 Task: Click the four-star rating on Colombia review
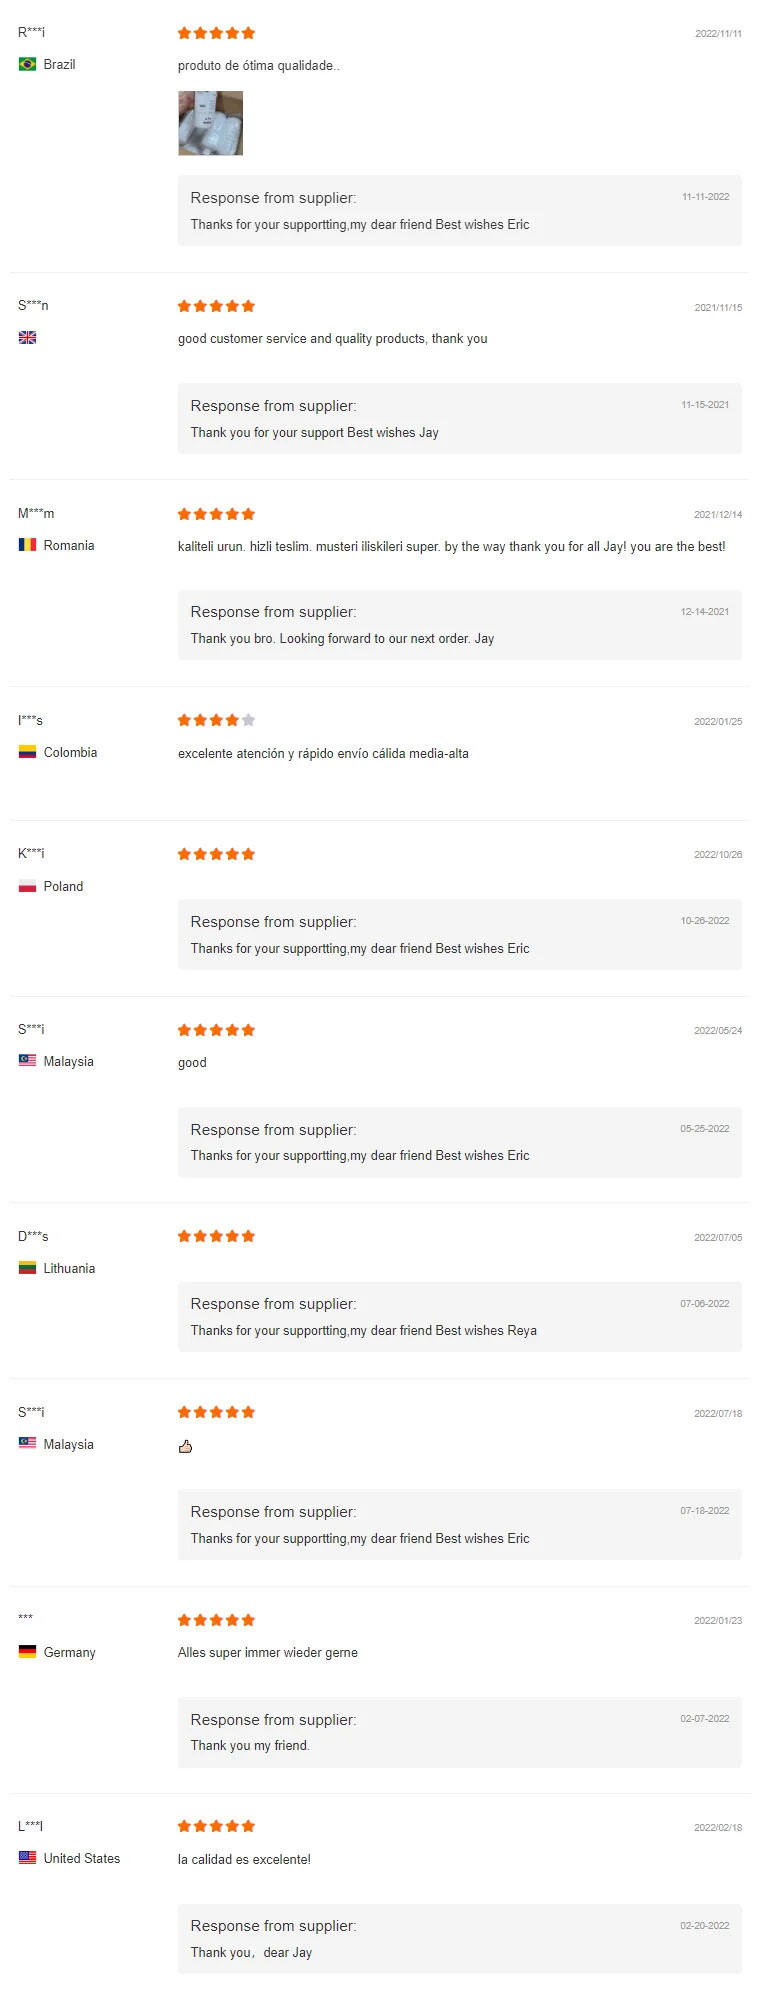(216, 720)
